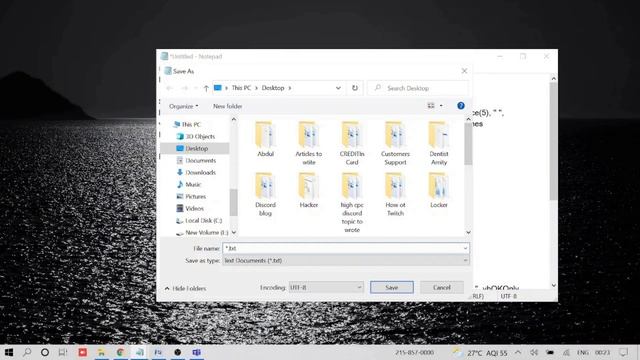Click Desktop breadcrumb in address bar
Image resolution: width=640 pixels, height=360 pixels.
pyautogui.click(x=273, y=88)
